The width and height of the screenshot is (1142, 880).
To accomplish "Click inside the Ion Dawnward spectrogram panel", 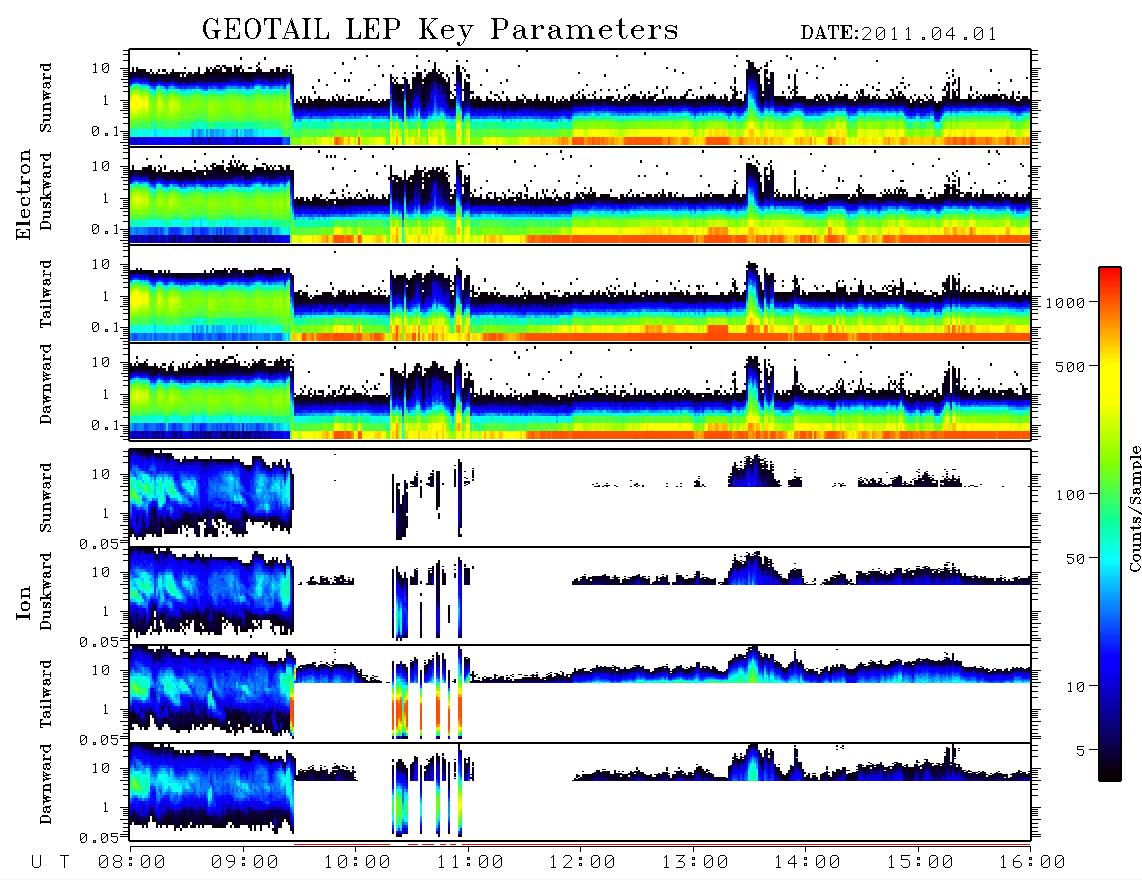I will 580,791.
